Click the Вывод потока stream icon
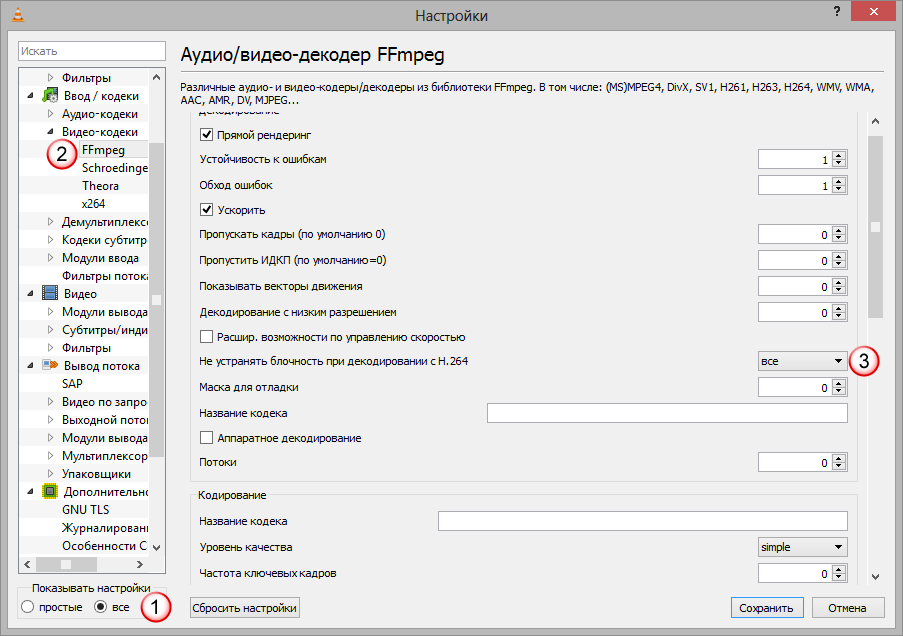This screenshot has height=636, width=903. [x=50, y=365]
